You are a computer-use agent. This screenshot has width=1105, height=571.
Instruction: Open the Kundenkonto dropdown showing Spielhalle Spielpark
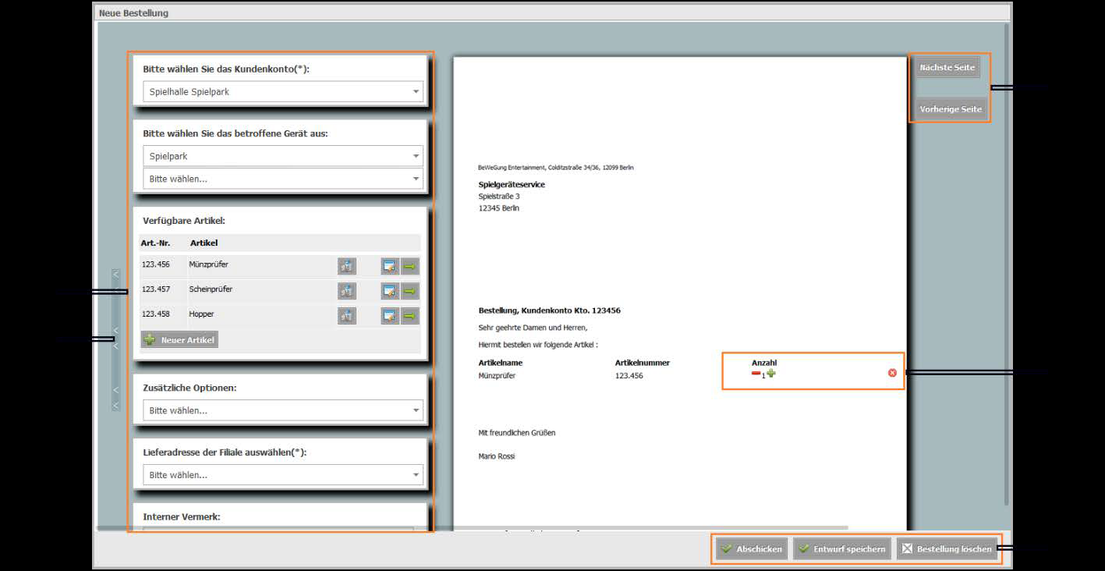click(x=283, y=92)
